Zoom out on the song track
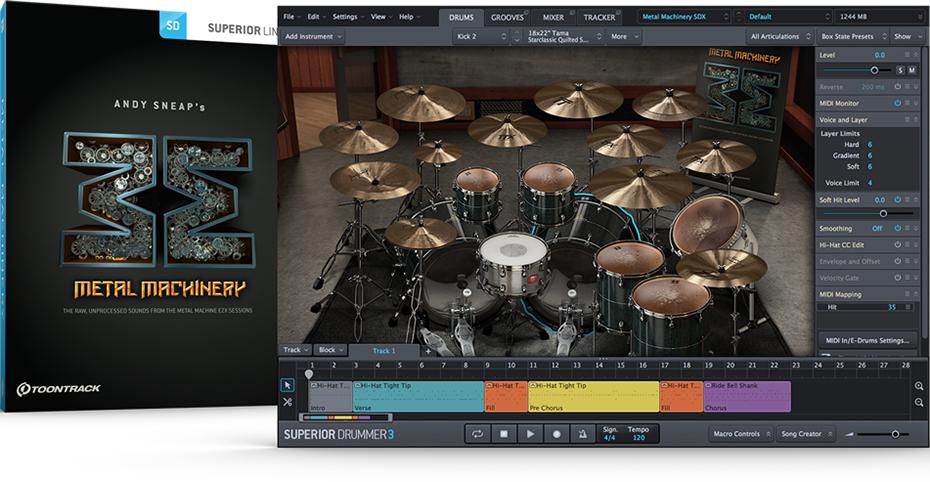930x482 pixels. 919,402
